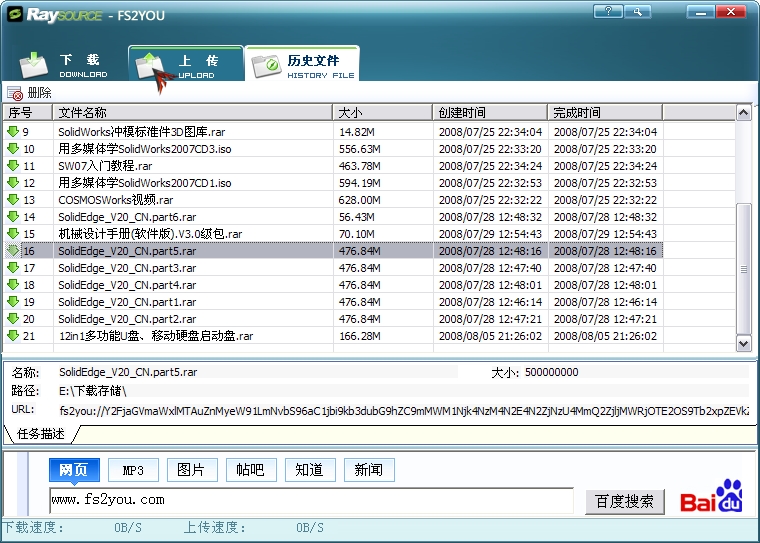The image size is (760, 543).
Task: Click the Baidu search input field
Action: pyautogui.click(x=311, y=500)
